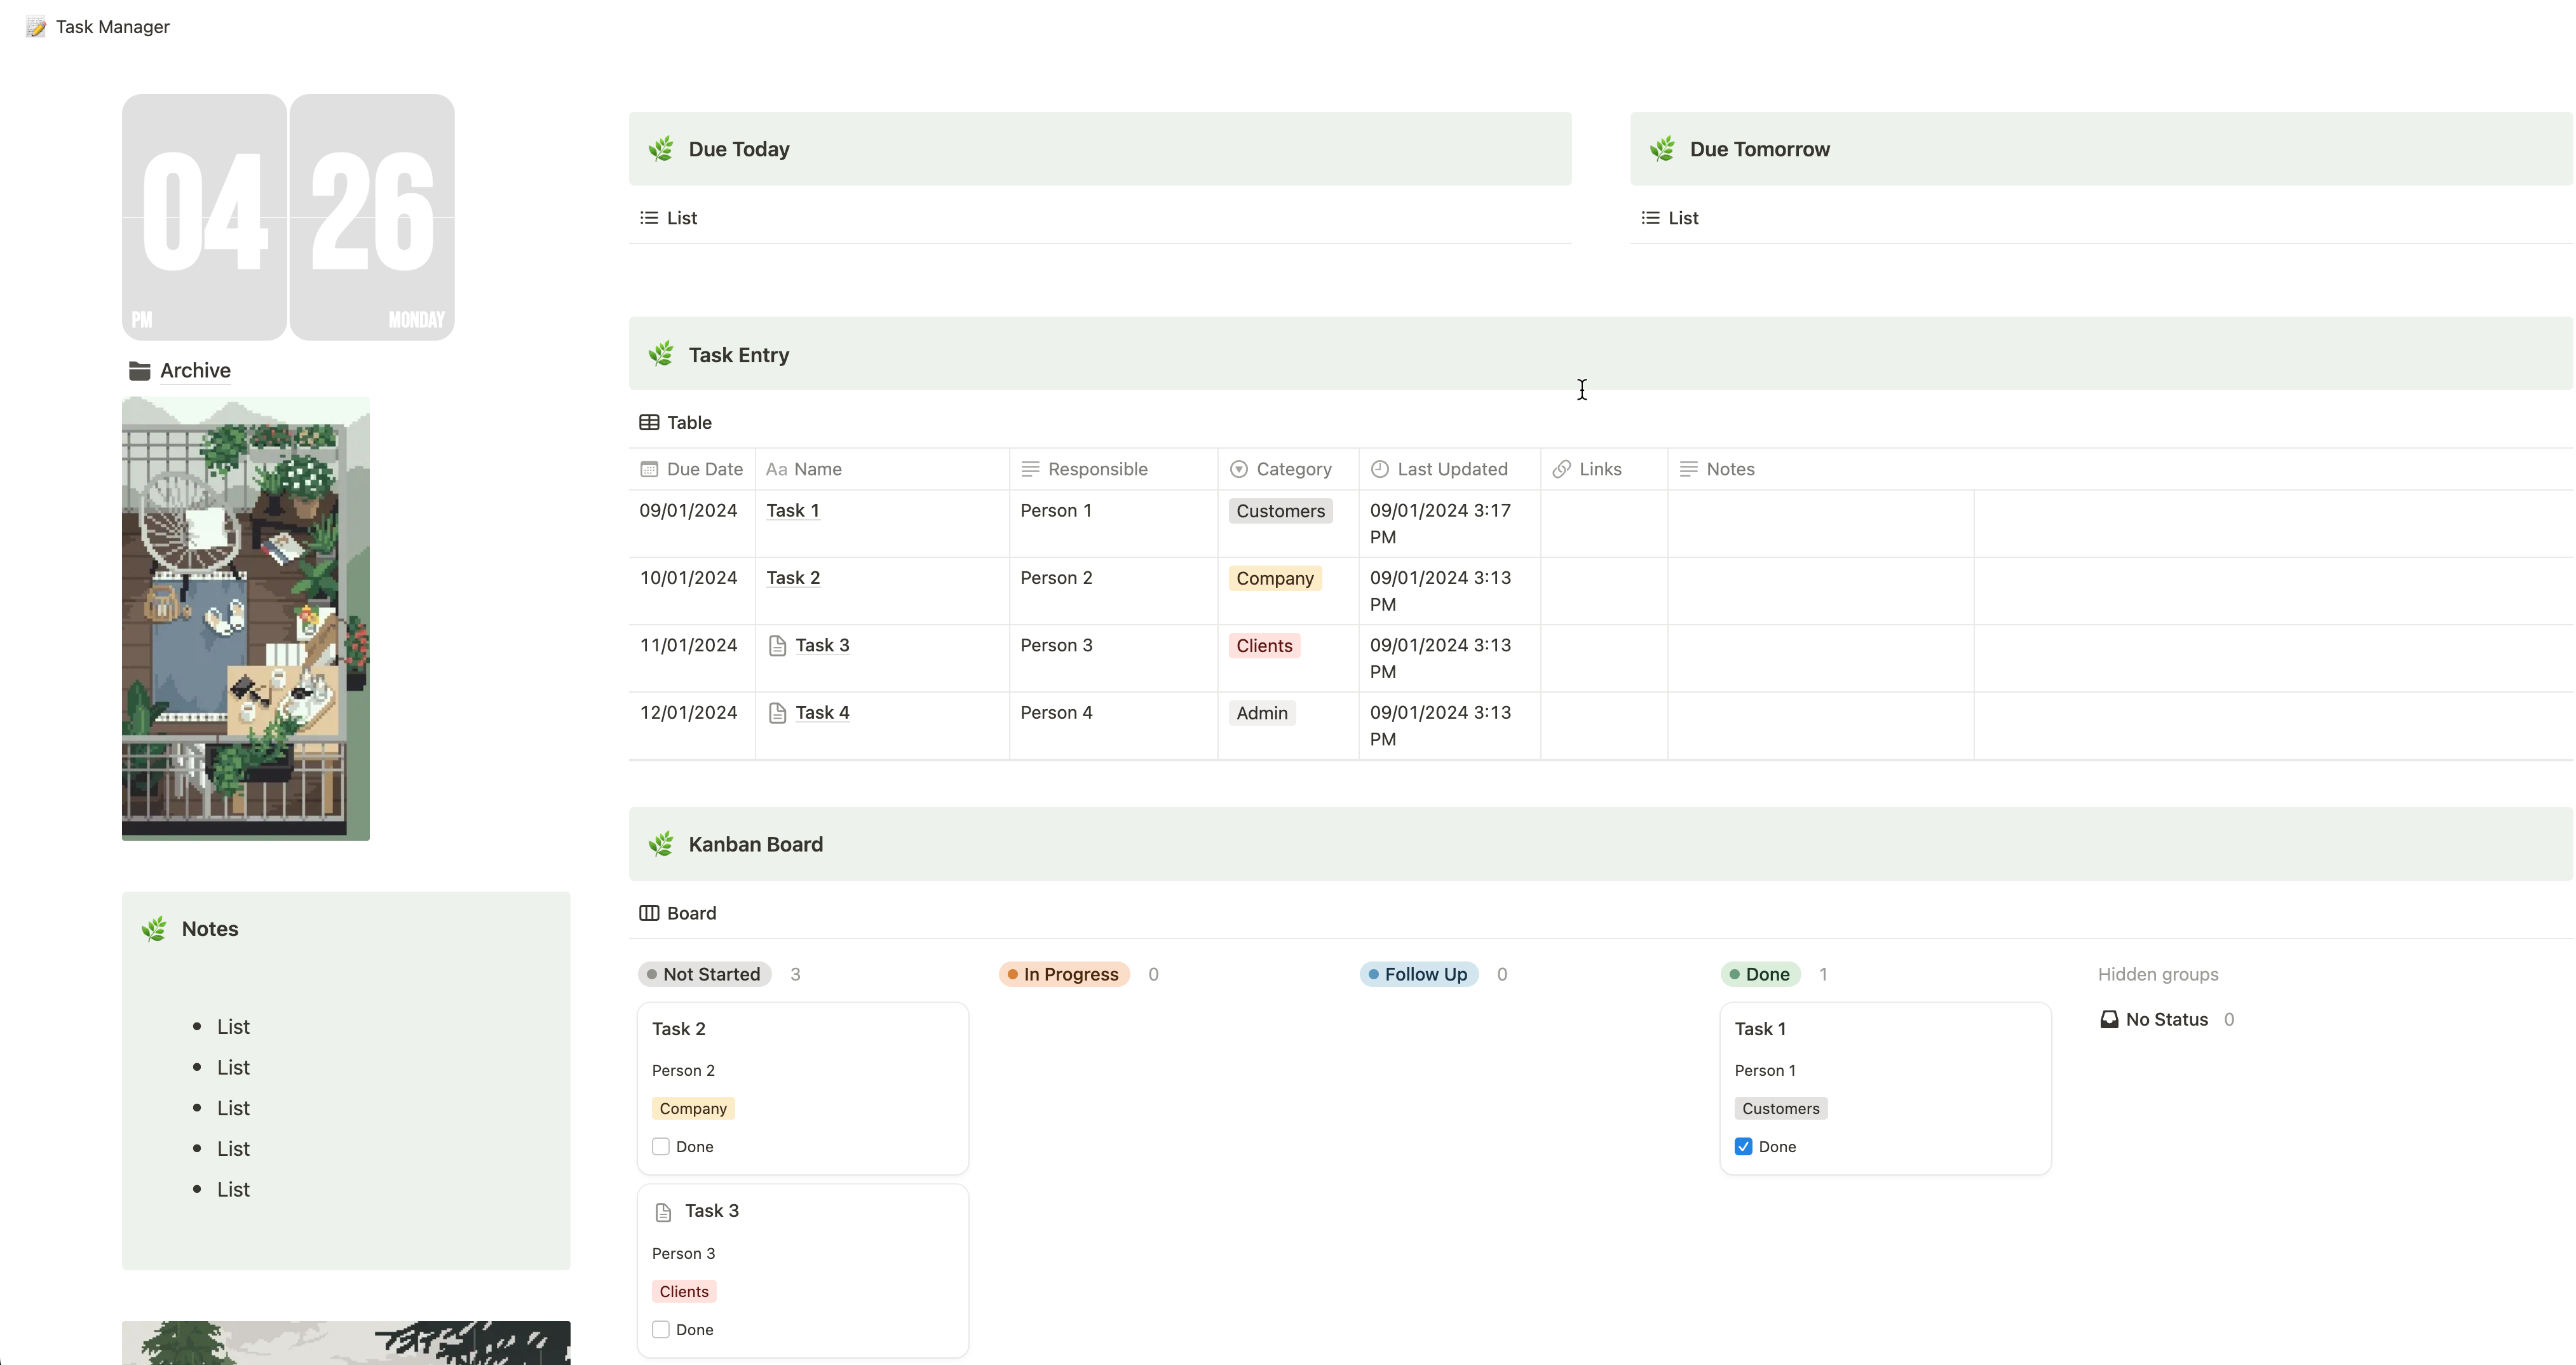Click the Task Manager page emoji icon

(36, 27)
